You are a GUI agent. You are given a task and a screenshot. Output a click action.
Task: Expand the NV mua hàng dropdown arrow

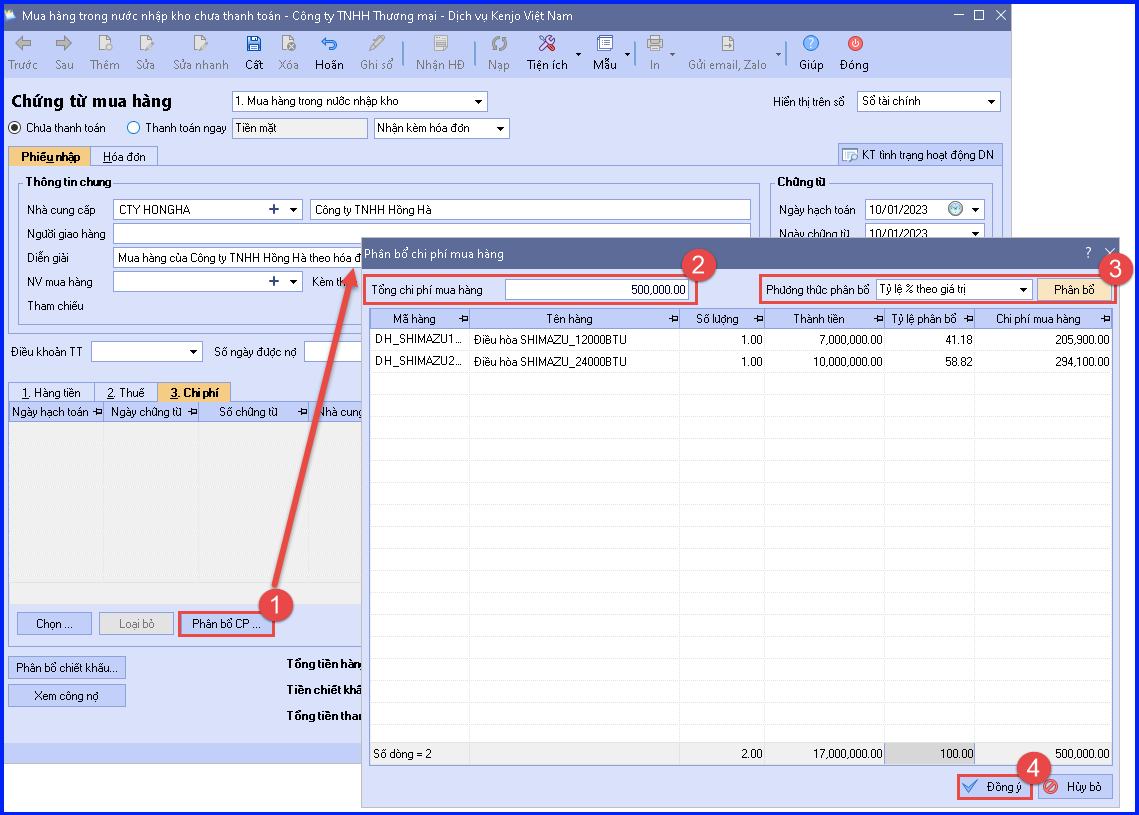tap(293, 282)
